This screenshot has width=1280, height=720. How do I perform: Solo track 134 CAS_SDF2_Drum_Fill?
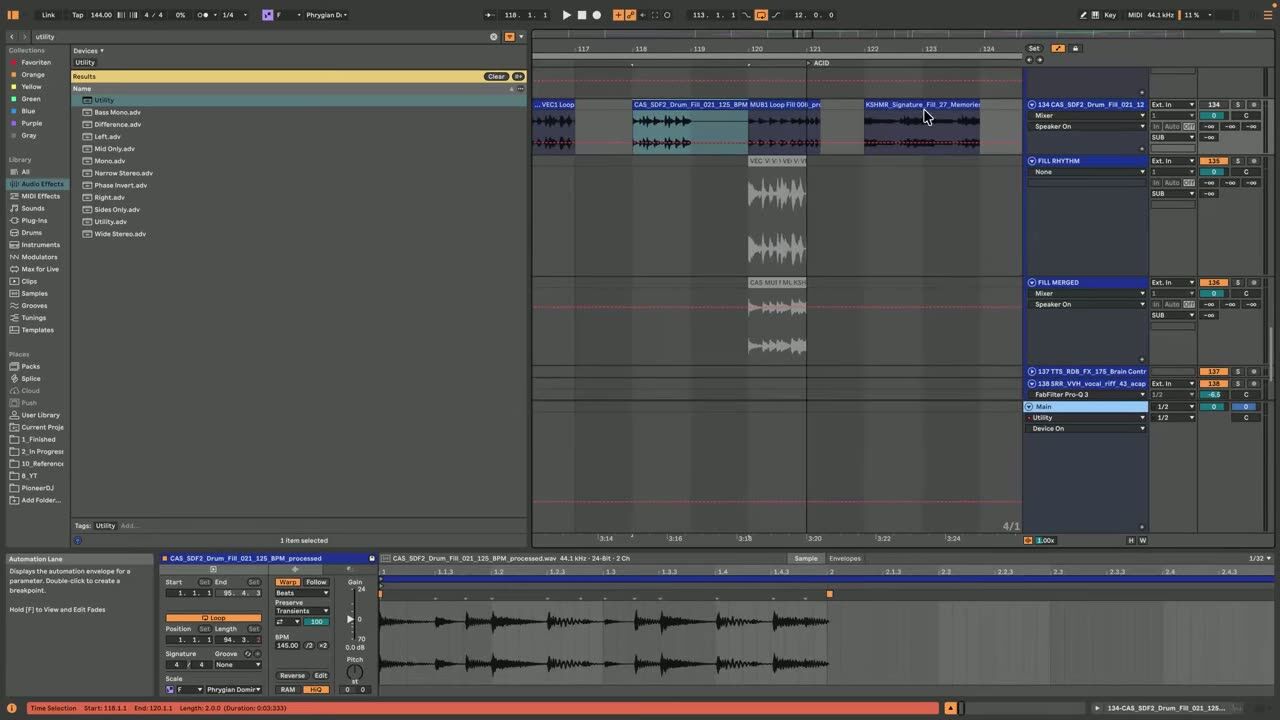(1237, 104)
